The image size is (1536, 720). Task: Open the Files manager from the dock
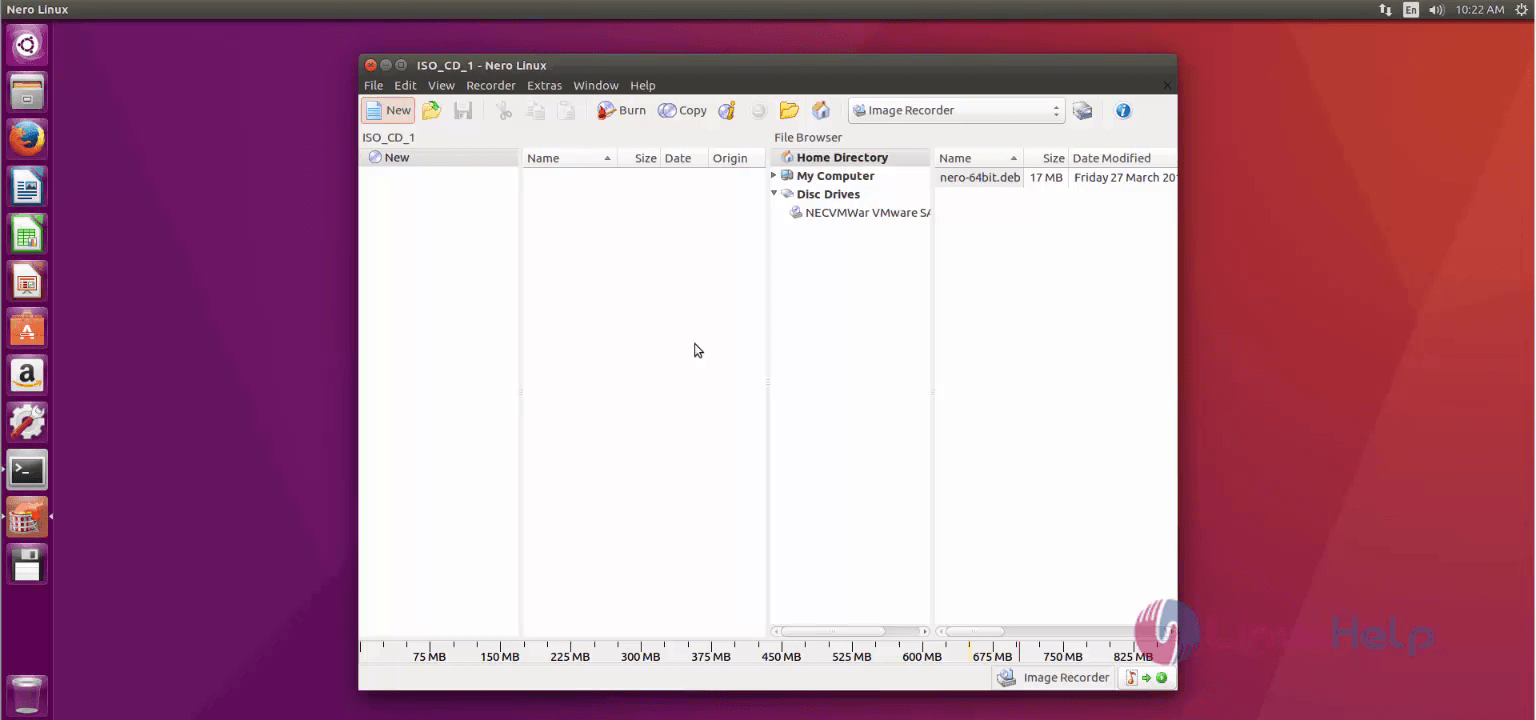tap(27, 92)
